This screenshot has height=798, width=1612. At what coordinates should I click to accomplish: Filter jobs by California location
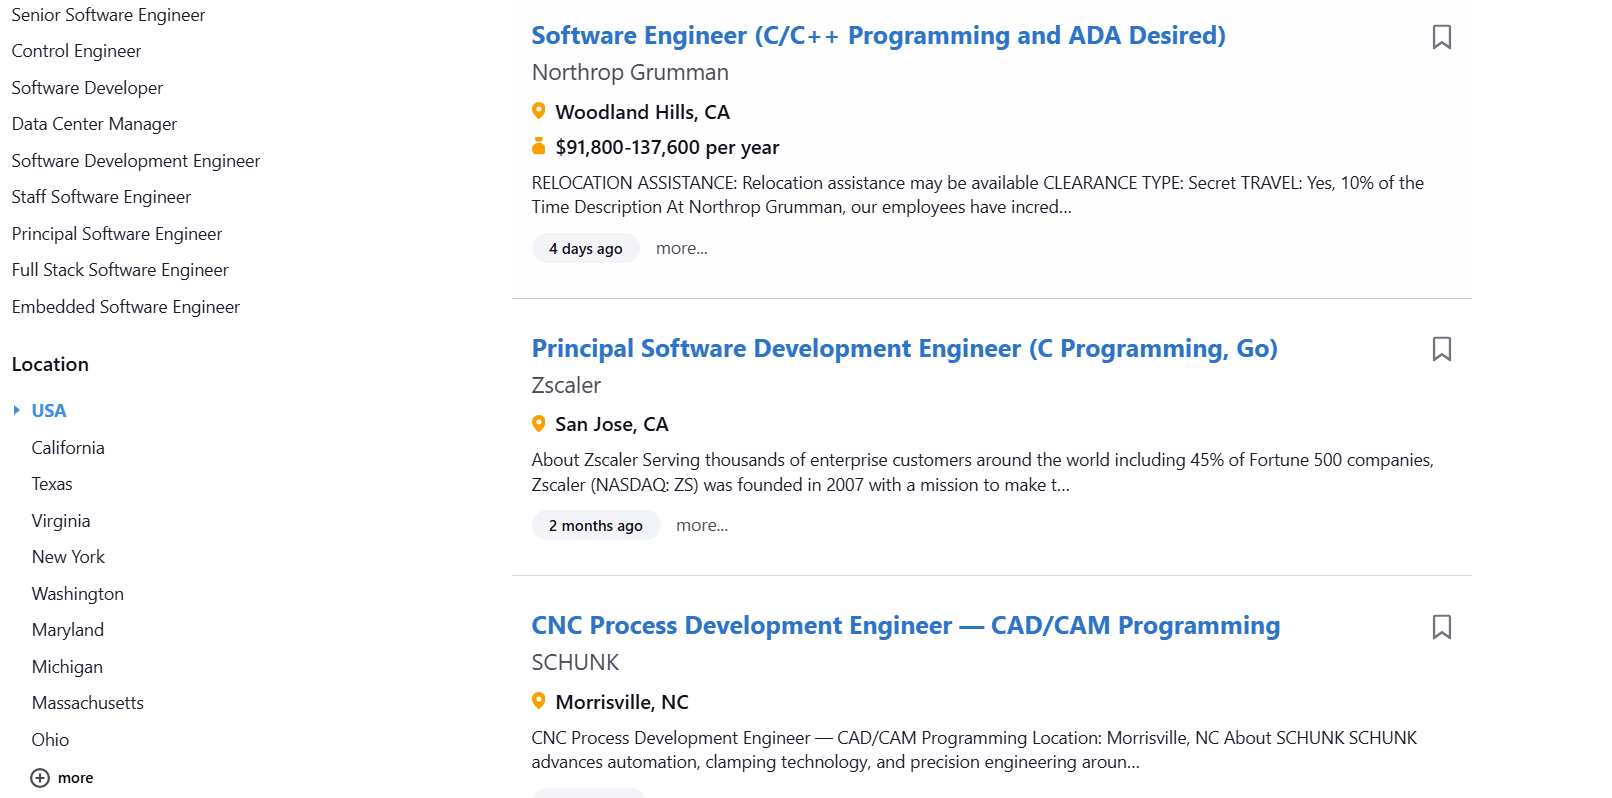point(68,448)
